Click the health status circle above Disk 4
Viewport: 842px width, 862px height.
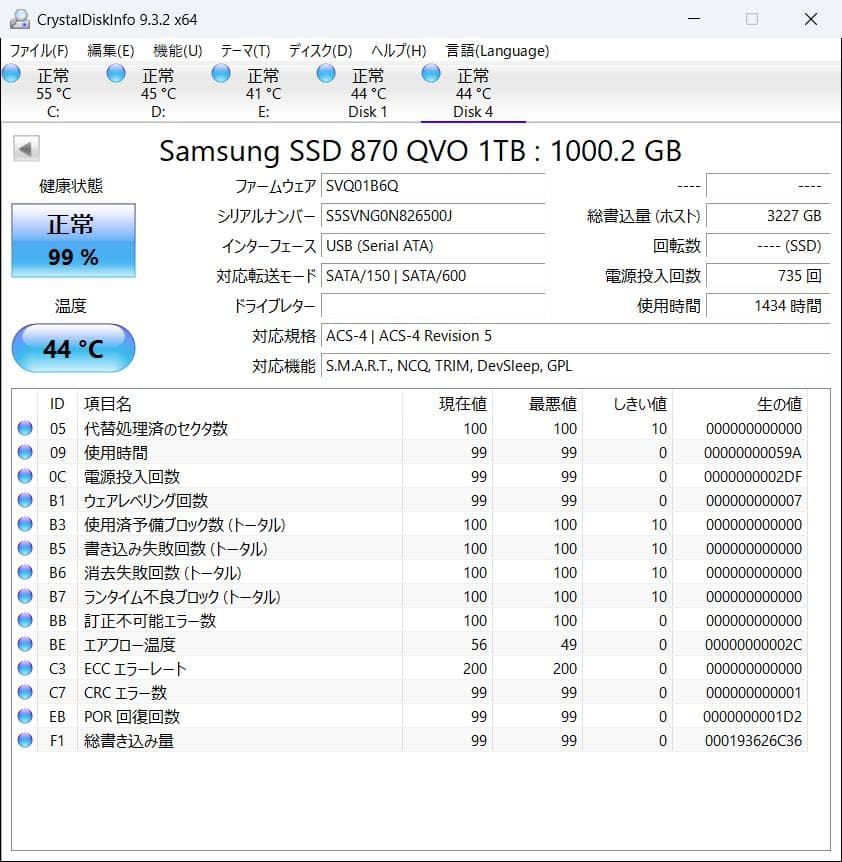click(x=430, y=72)
